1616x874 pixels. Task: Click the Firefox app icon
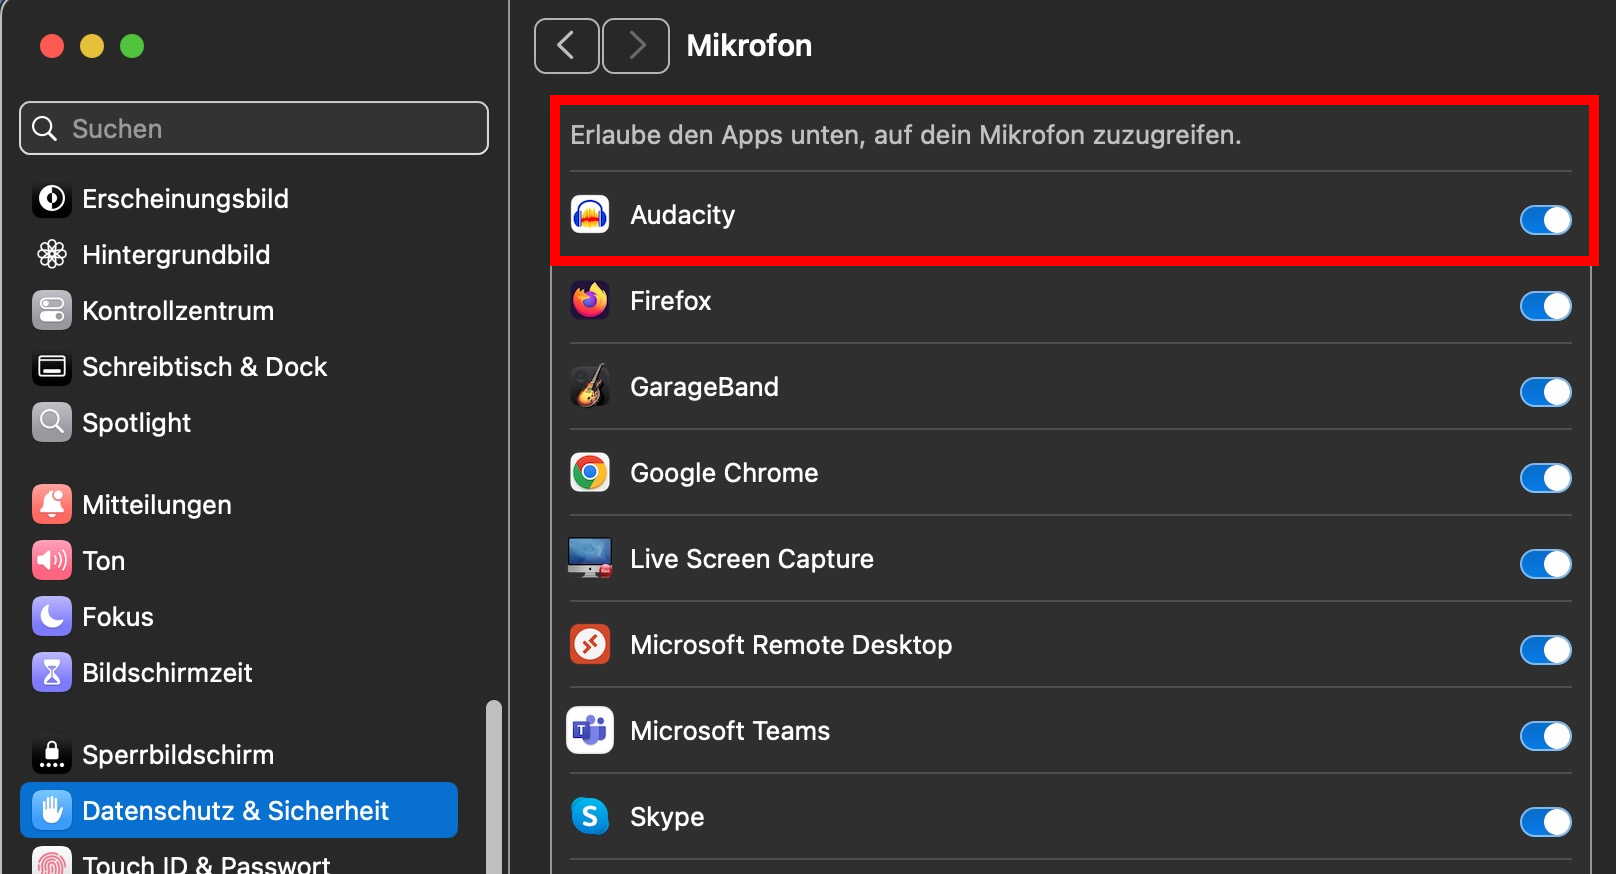pos(590,301)
